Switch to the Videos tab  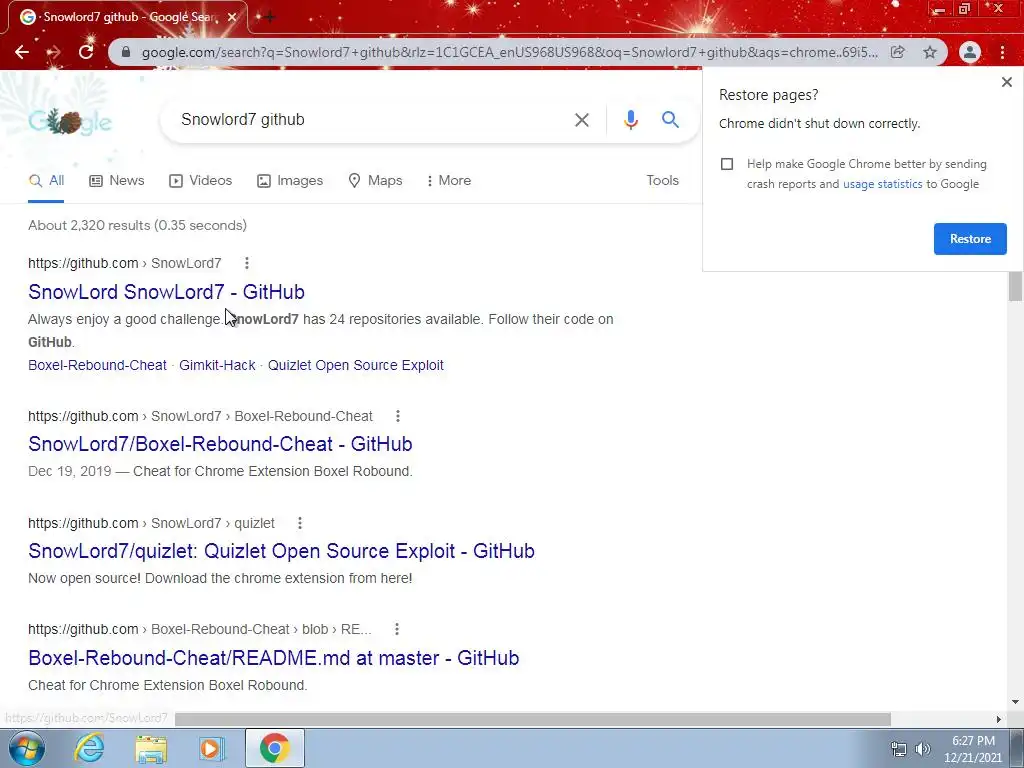(200, 181)
